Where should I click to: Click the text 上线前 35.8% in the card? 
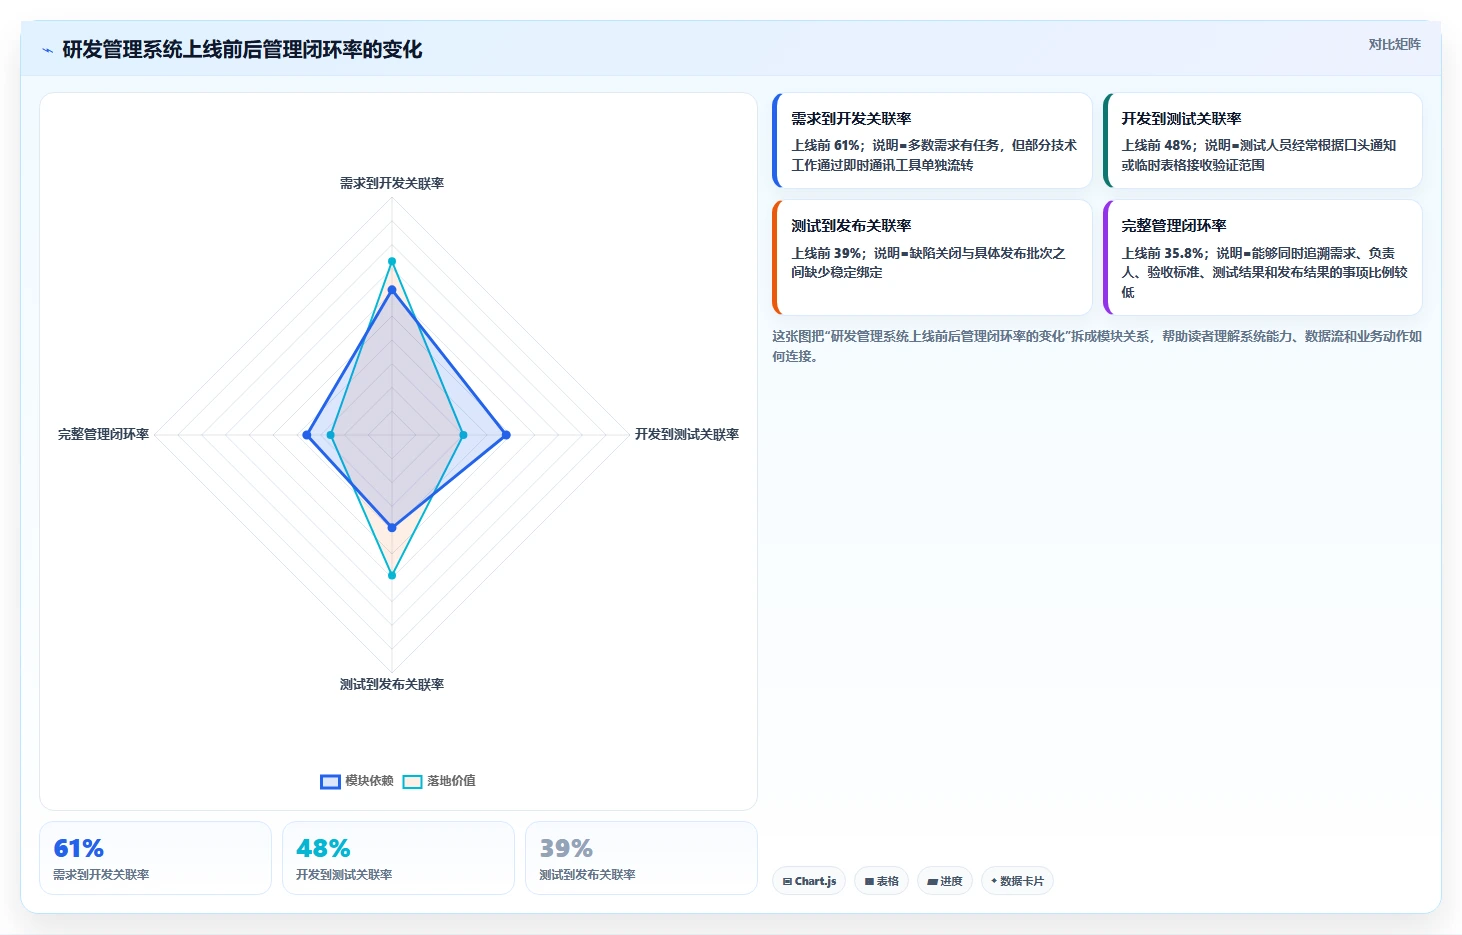coord(1163,253)
